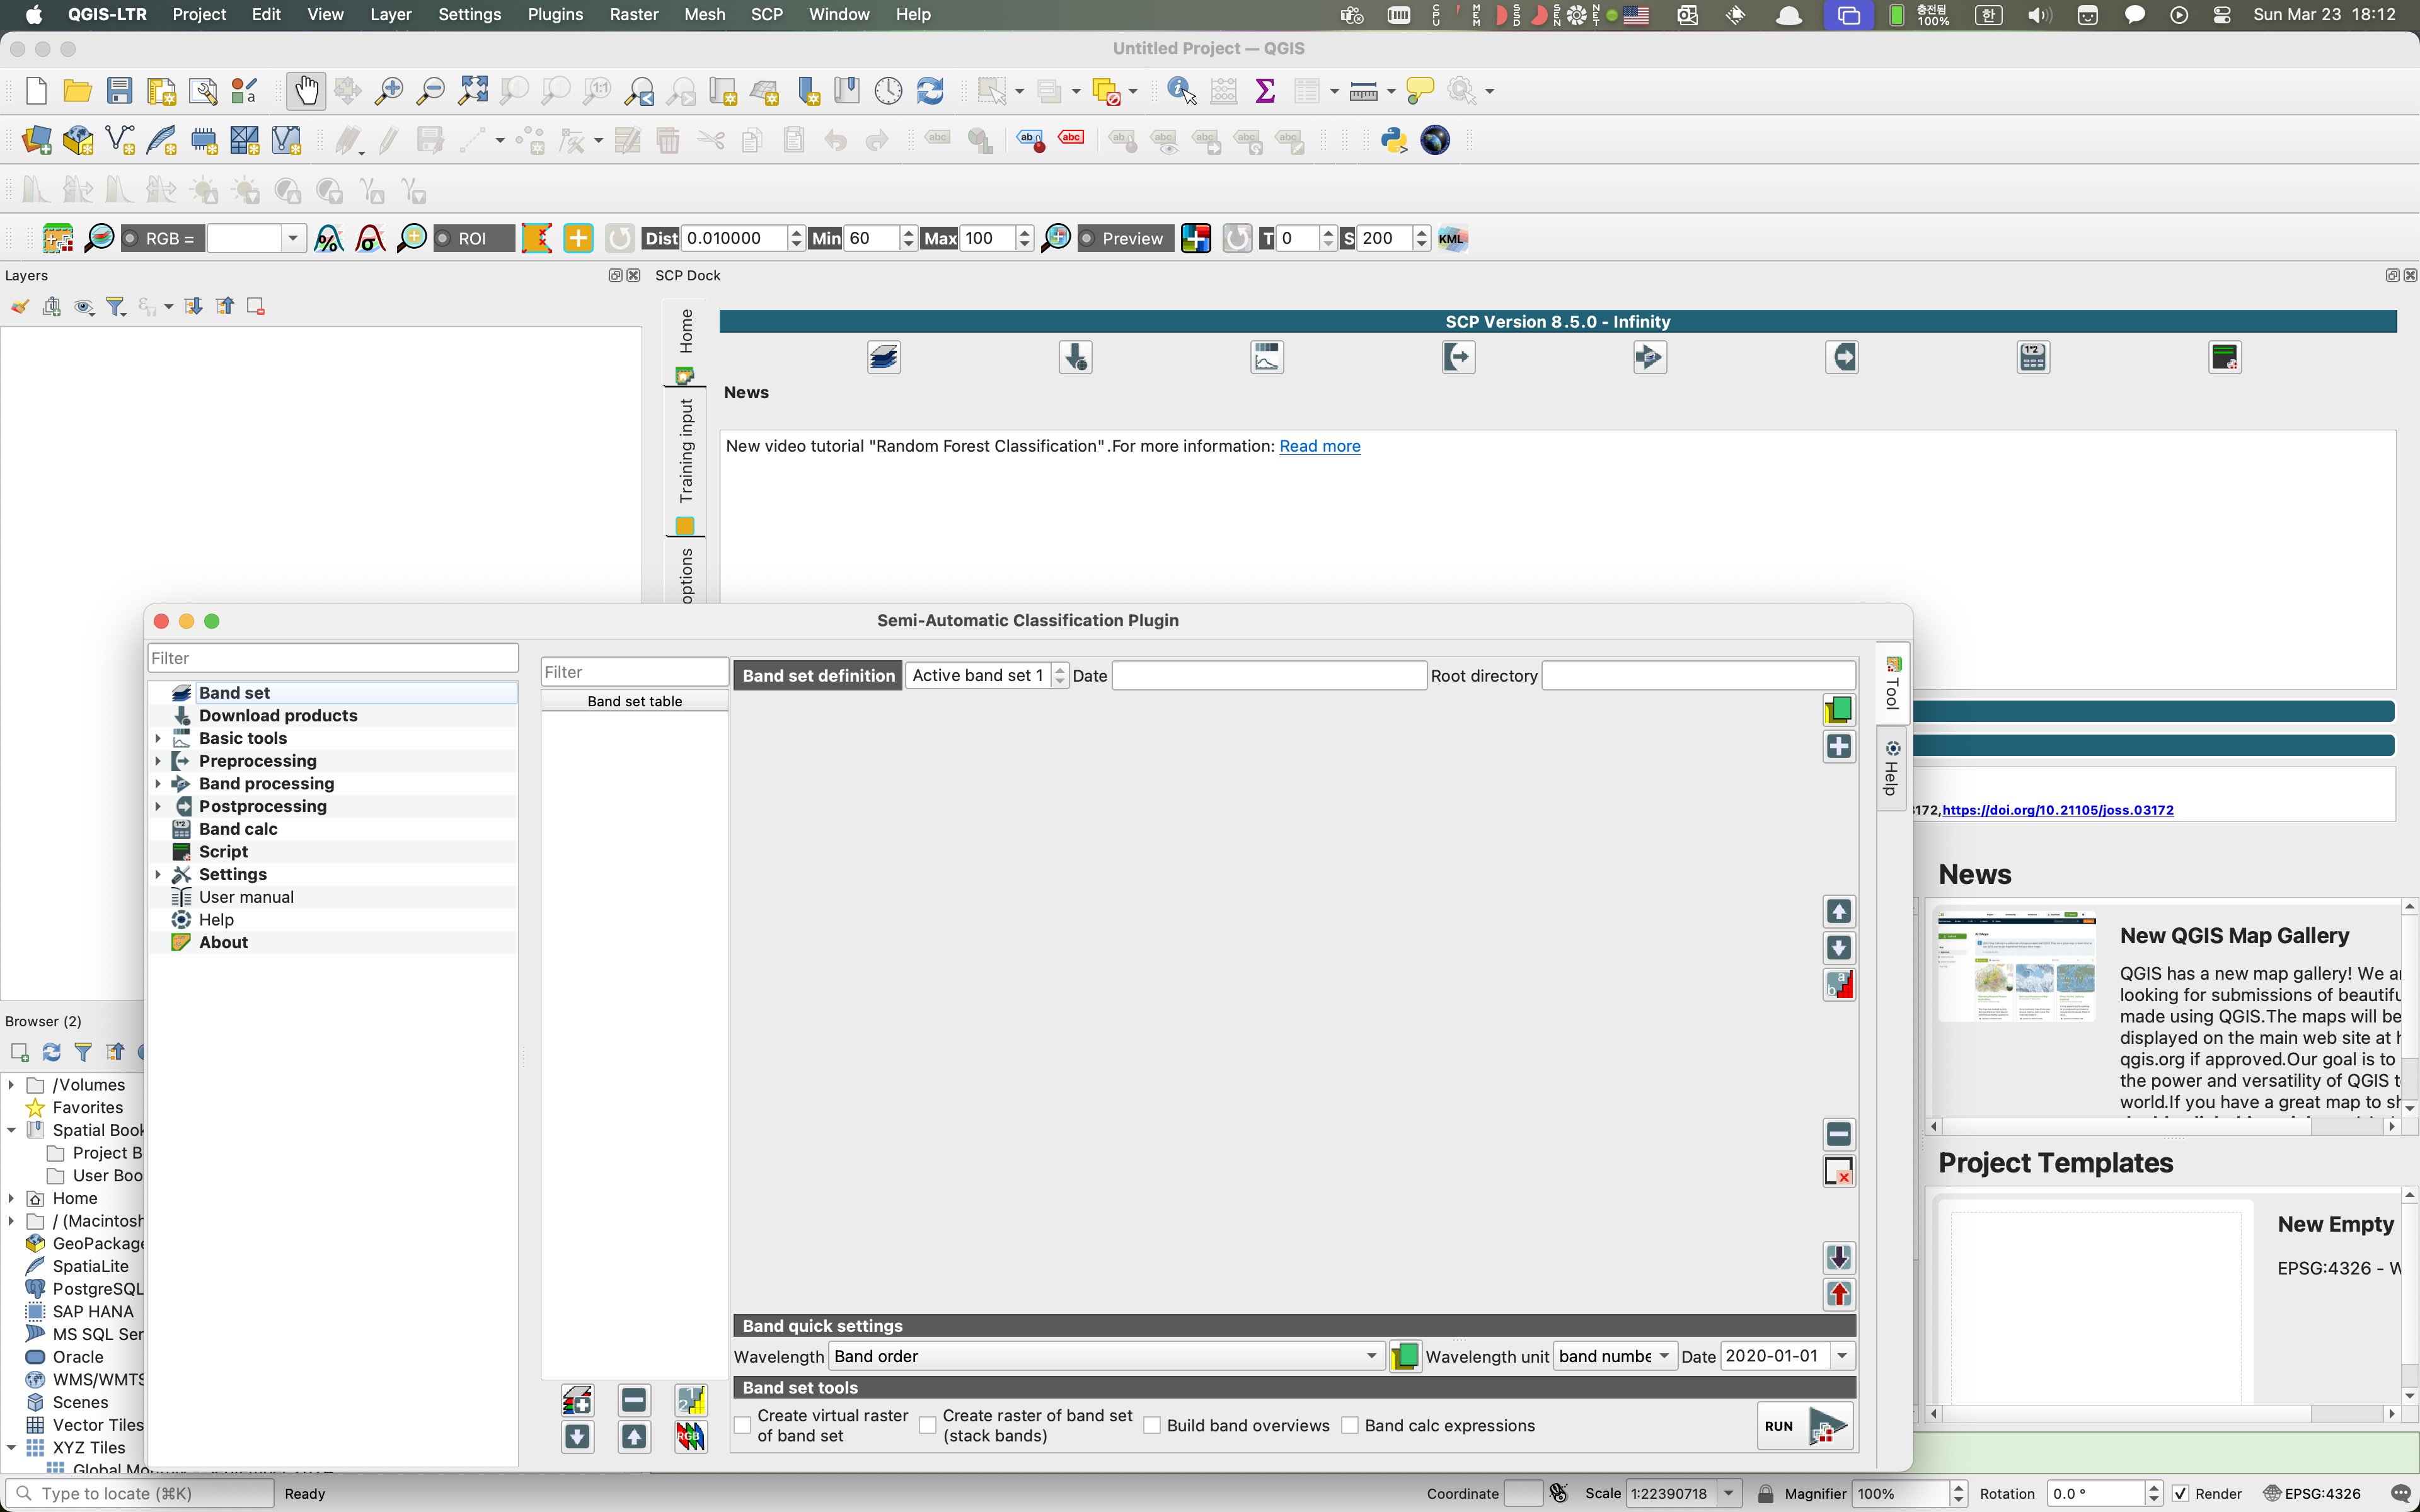Viewport: 2420px width, 1512px height.
Task: Open the SCP menu in menu bar
Action: pos(767,14)
